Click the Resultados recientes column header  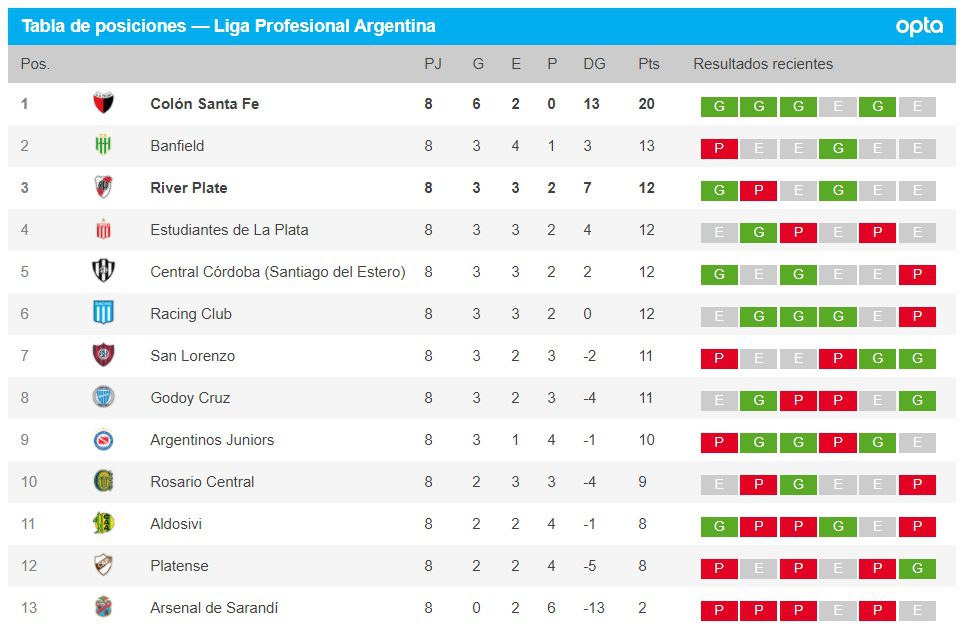coord(763,64)
